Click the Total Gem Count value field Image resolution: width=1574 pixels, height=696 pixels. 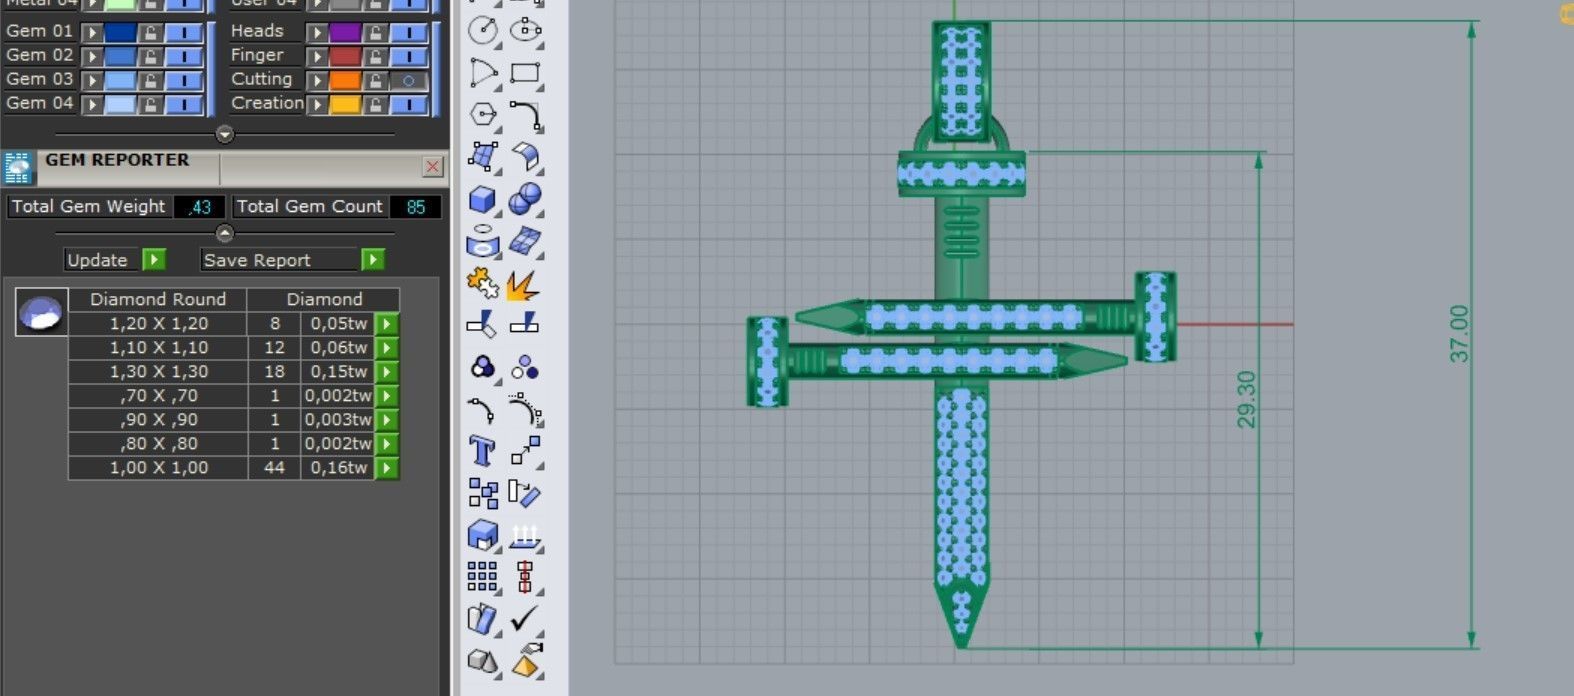(x=415, y=207)
